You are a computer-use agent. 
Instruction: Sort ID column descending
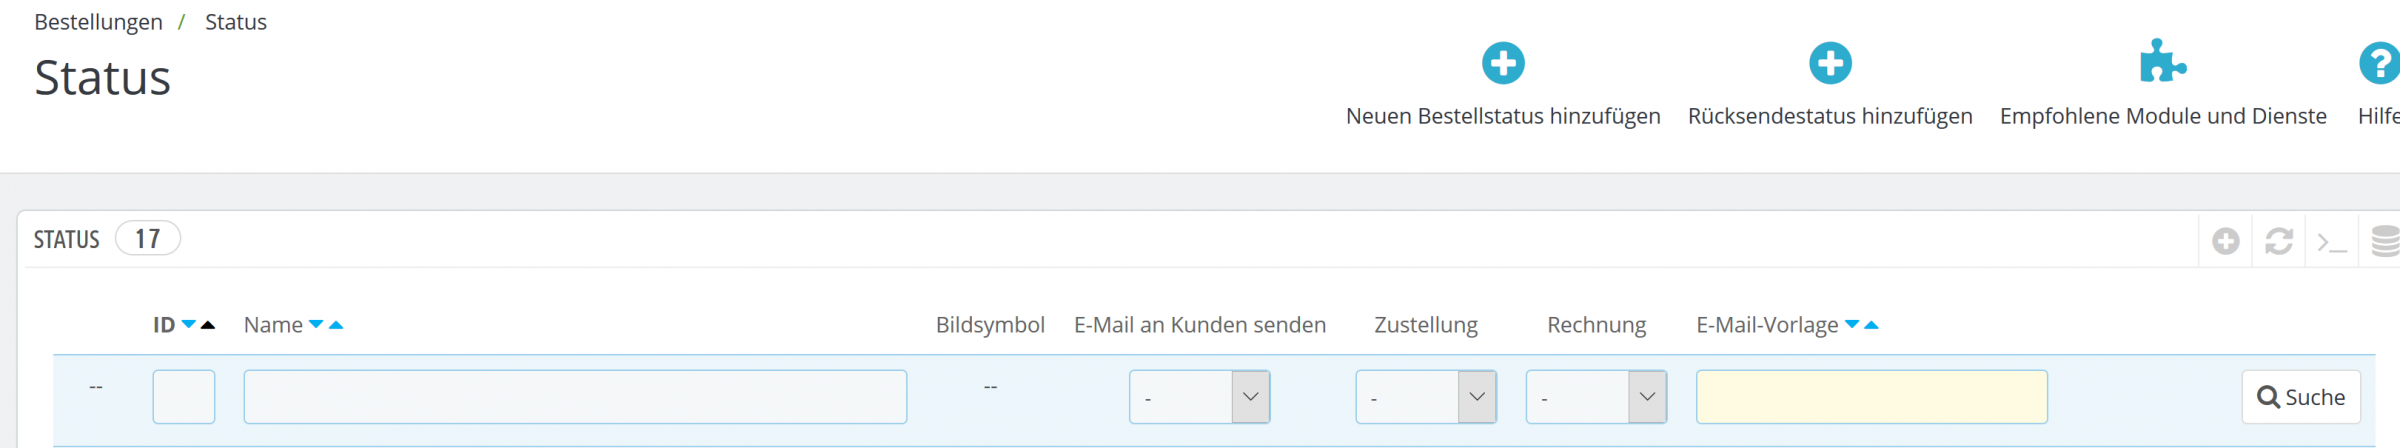tap(189, 325)
